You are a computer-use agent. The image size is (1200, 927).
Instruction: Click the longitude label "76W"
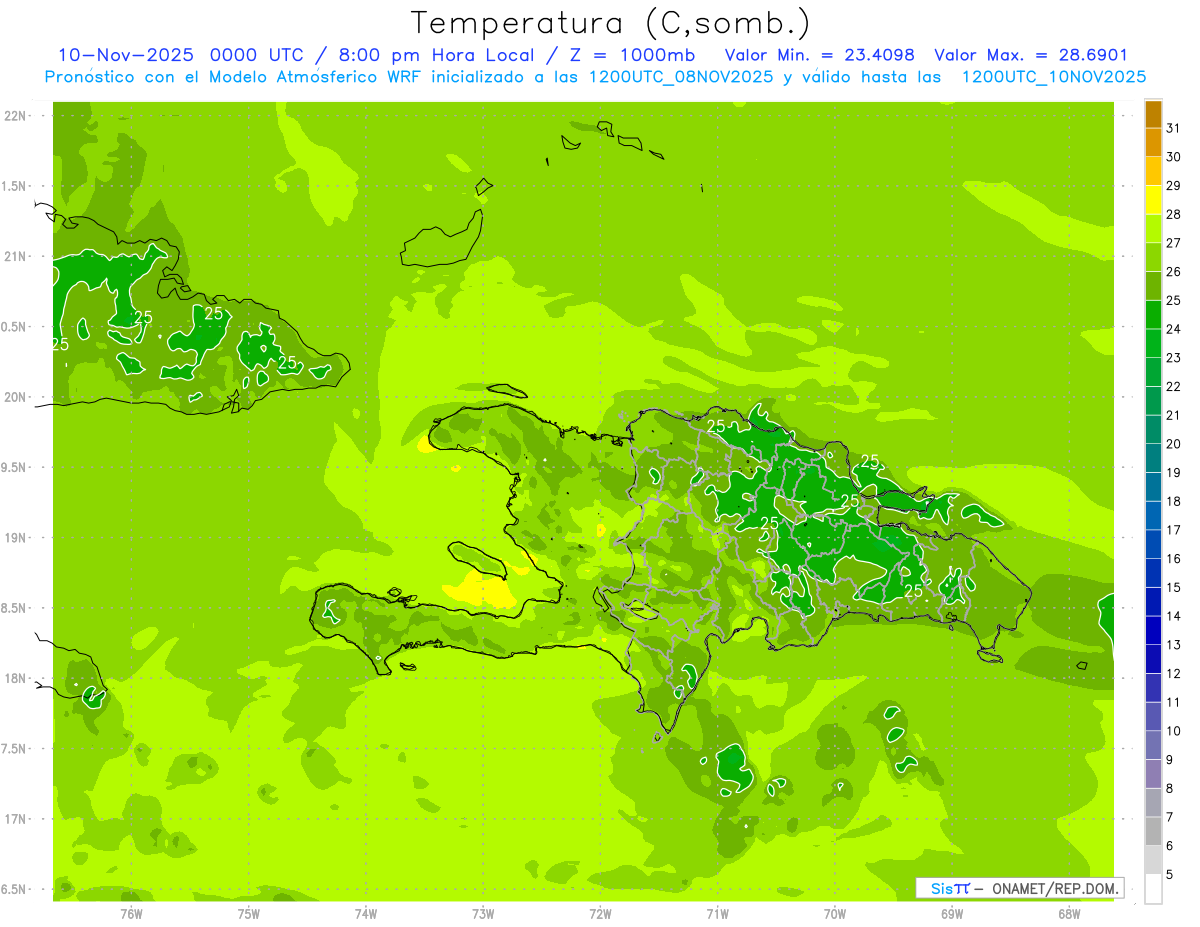point(131,913)
